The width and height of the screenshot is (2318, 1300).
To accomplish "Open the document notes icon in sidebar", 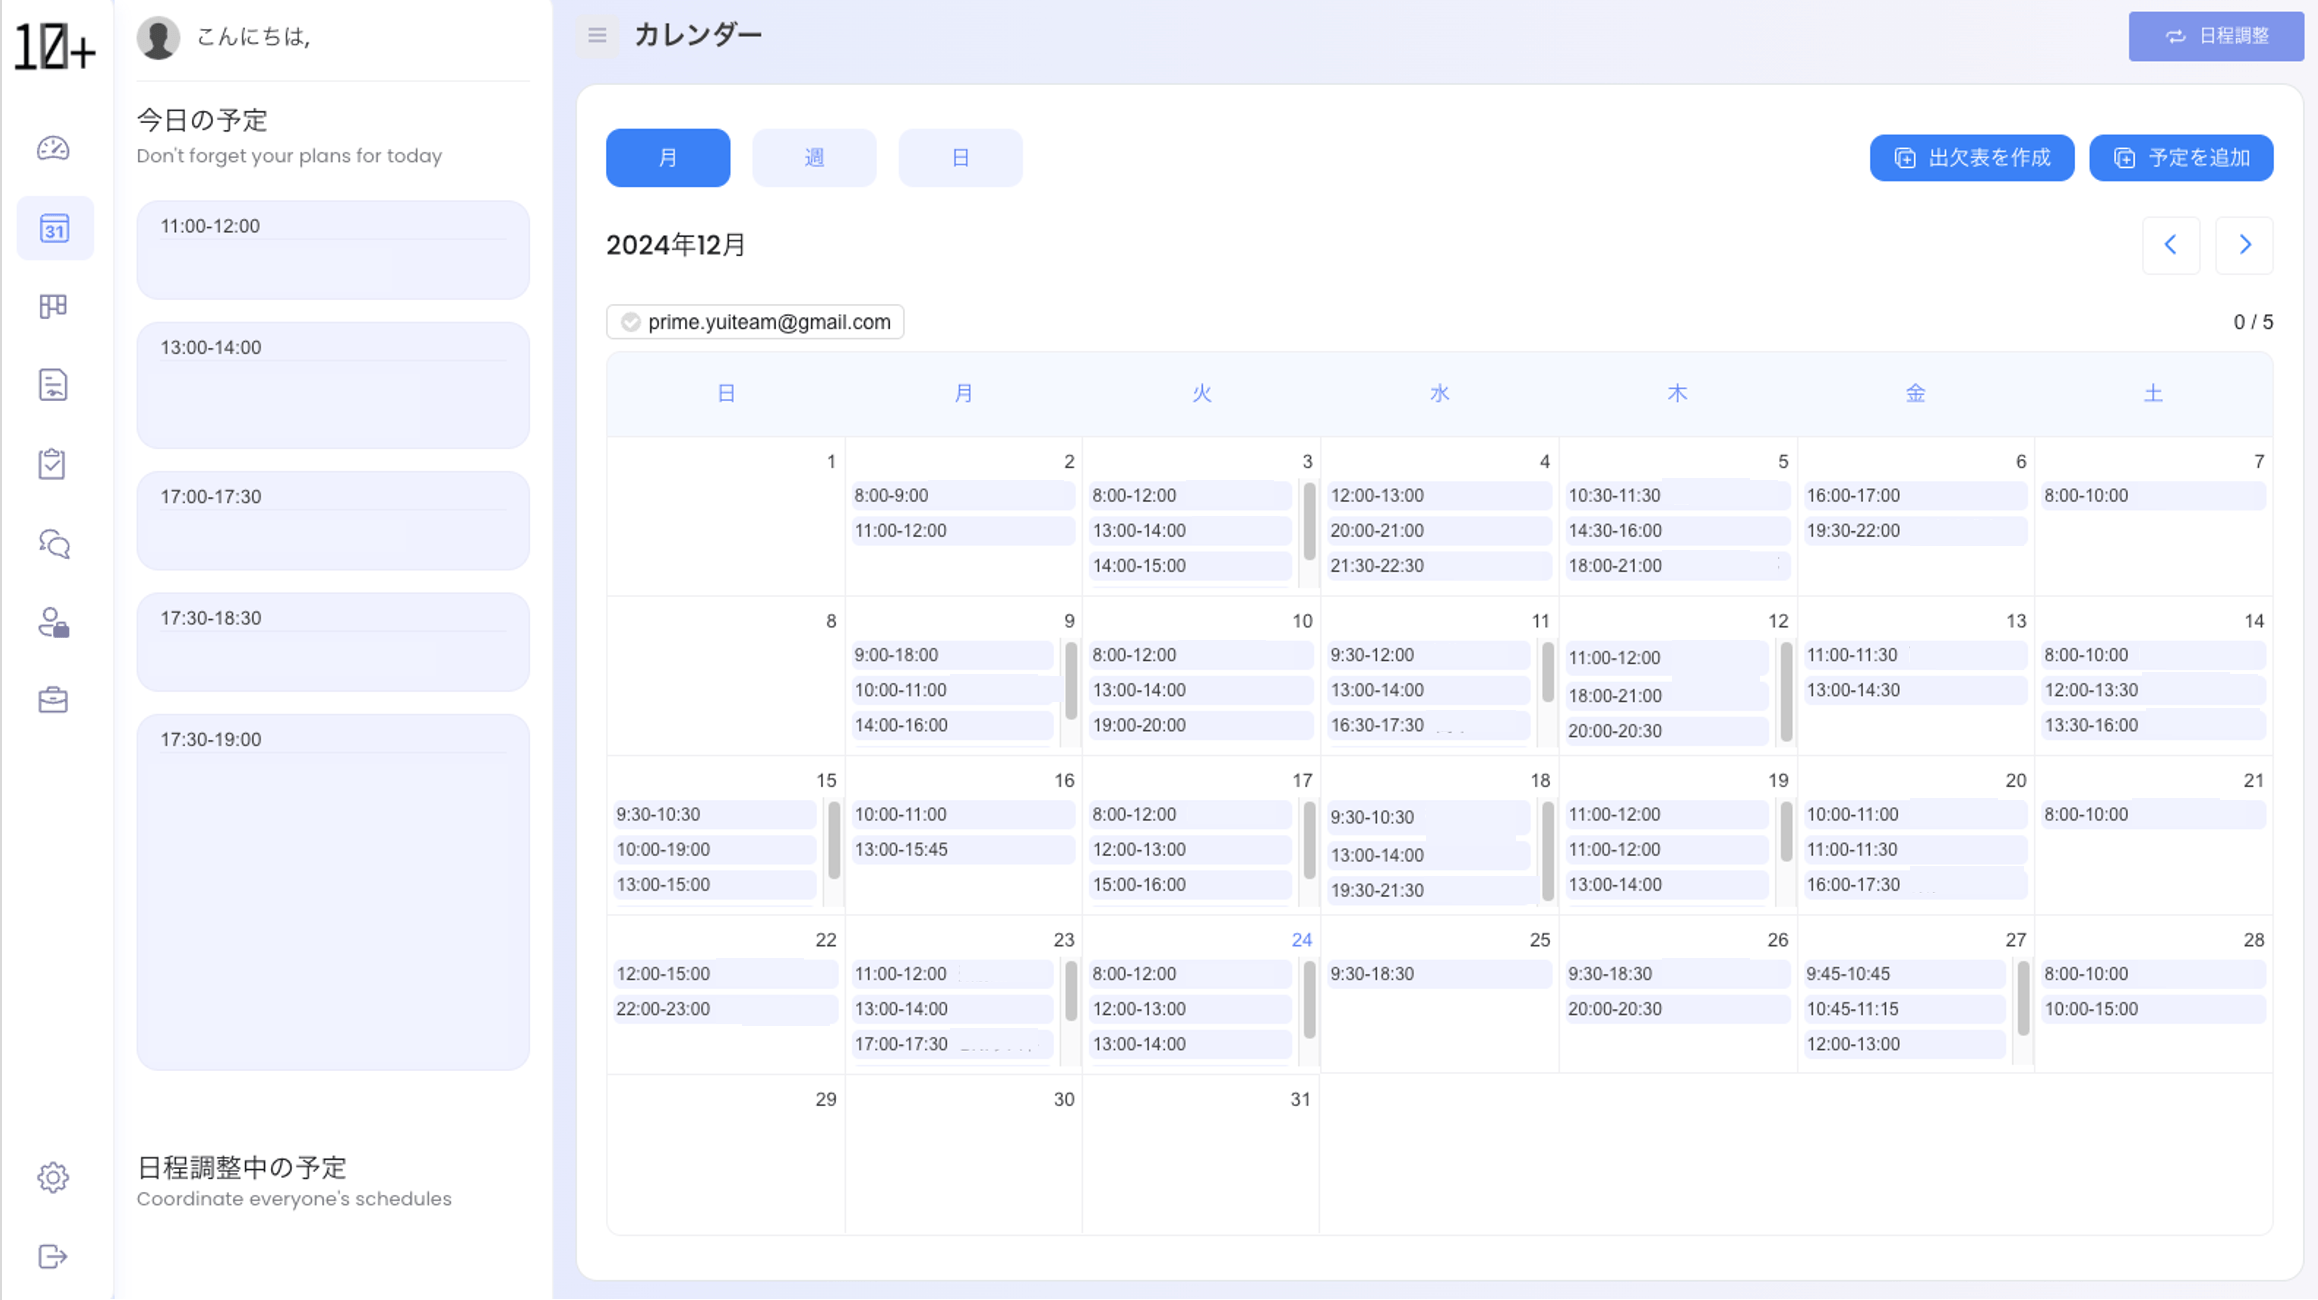I will click(53, 385).
